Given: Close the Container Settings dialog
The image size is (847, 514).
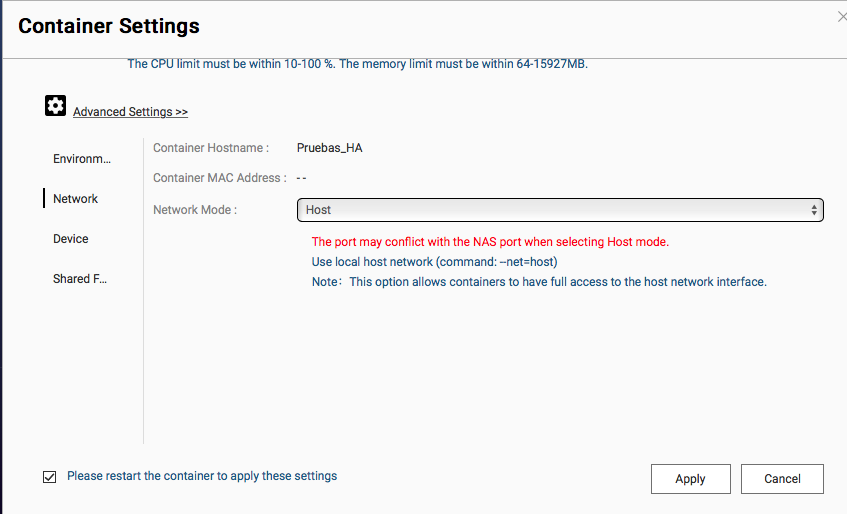Looking at the screenshot, I should point(841,16).
